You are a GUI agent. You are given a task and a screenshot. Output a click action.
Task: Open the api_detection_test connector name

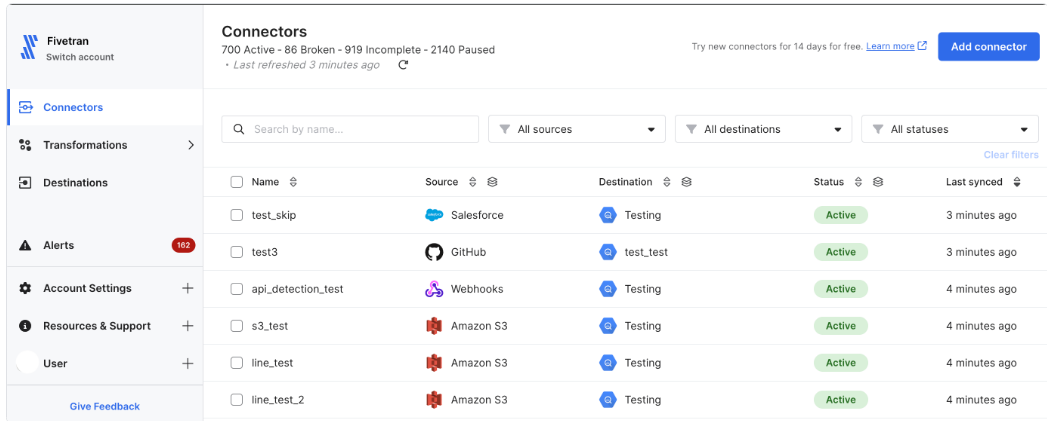pos(298,289)
